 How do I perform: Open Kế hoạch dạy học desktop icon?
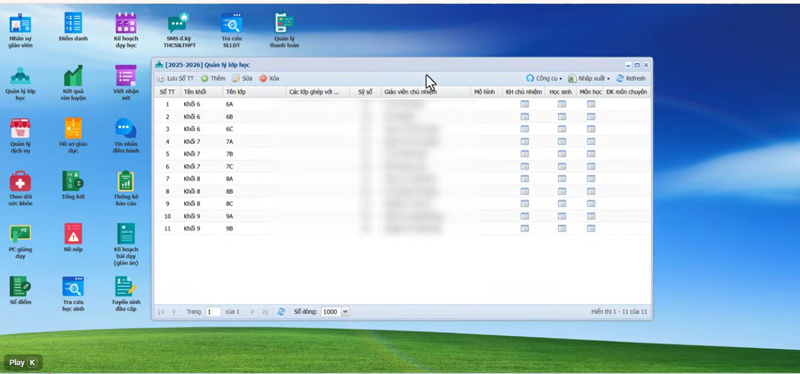coord(126,31)
